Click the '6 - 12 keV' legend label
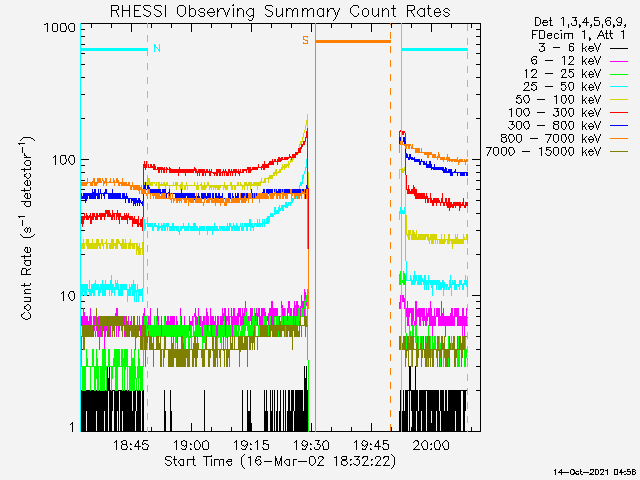This screenshot has height=480, width=640. pyautogui.click(x=566, y=61)
